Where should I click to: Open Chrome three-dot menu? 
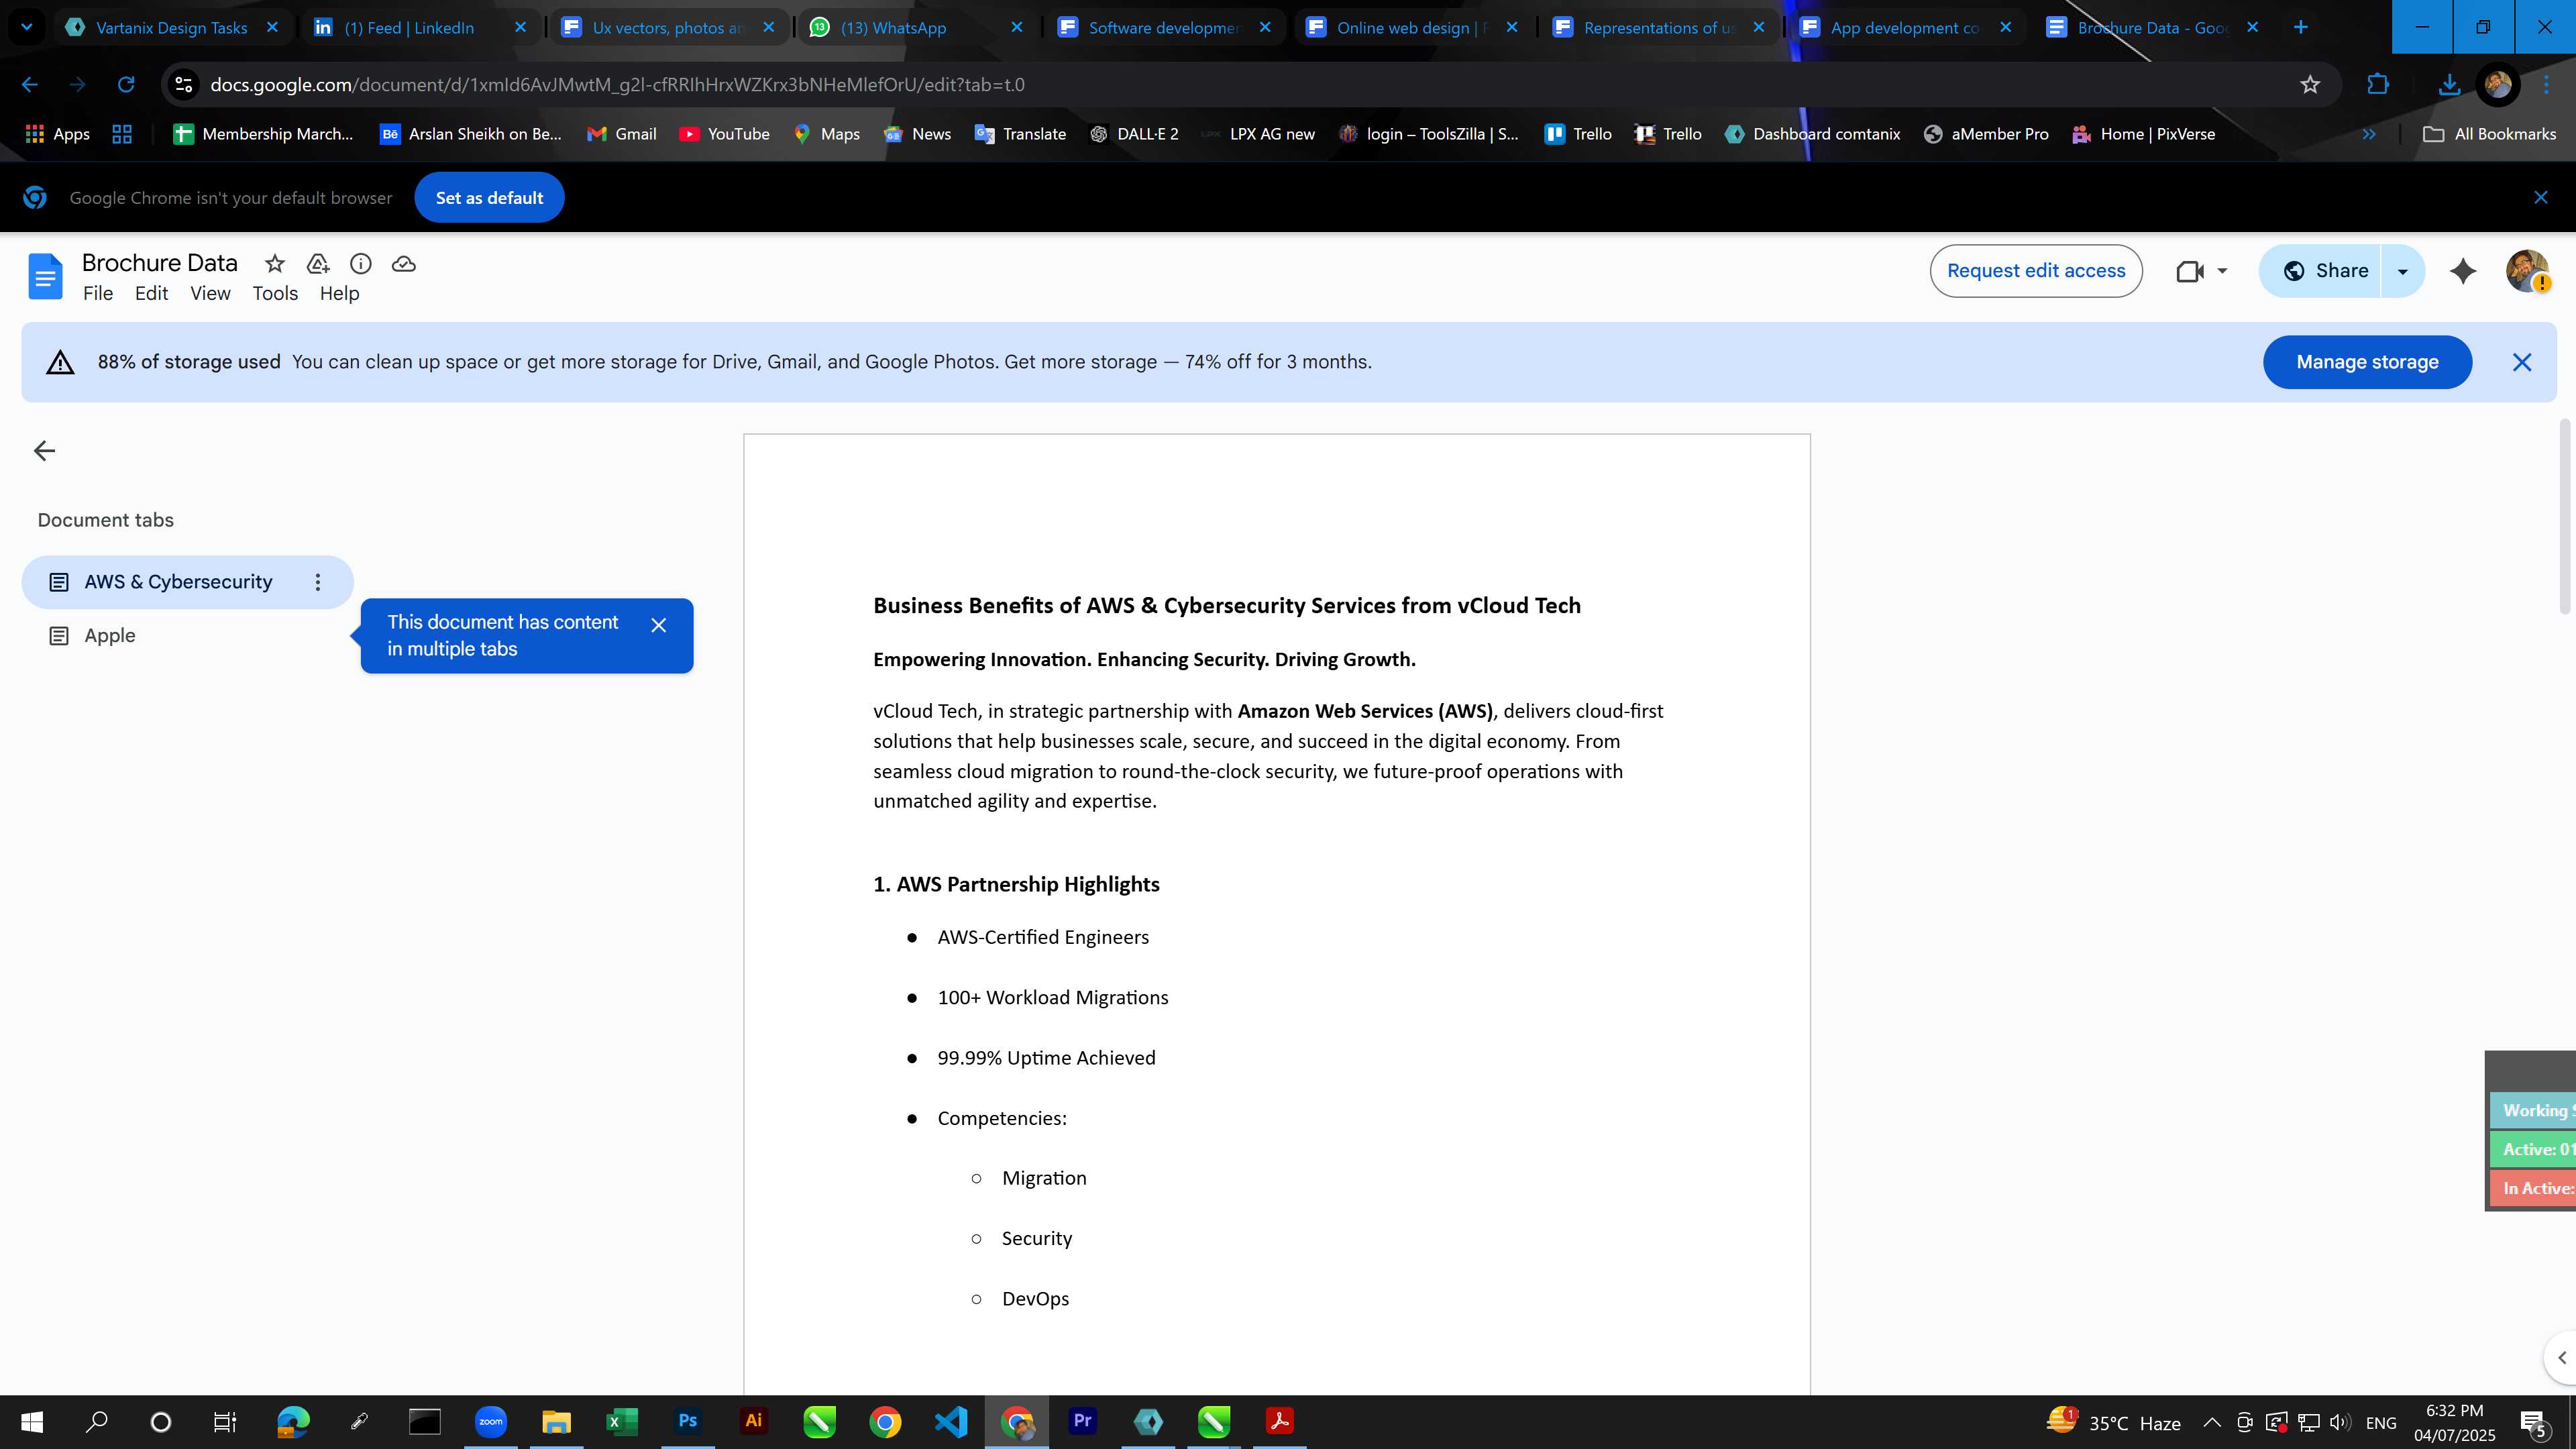coord(2546,85)
